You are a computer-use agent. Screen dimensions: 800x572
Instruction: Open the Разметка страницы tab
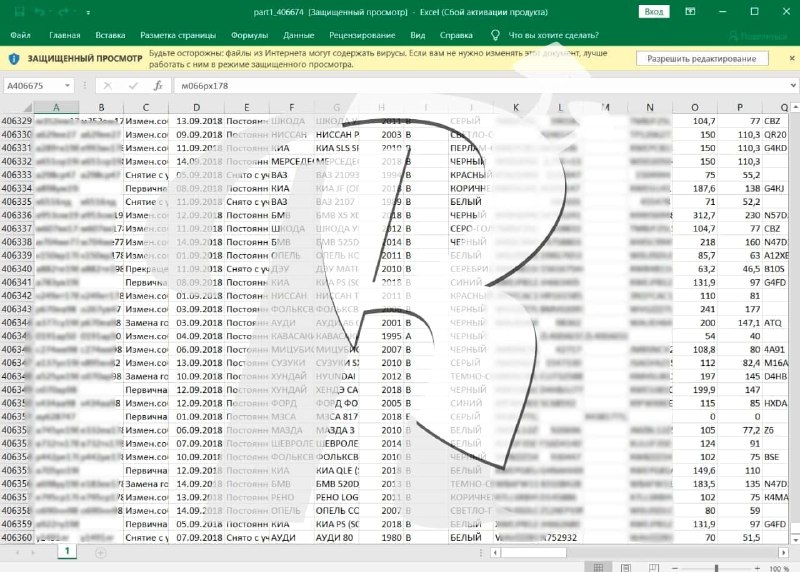[178, 35]
